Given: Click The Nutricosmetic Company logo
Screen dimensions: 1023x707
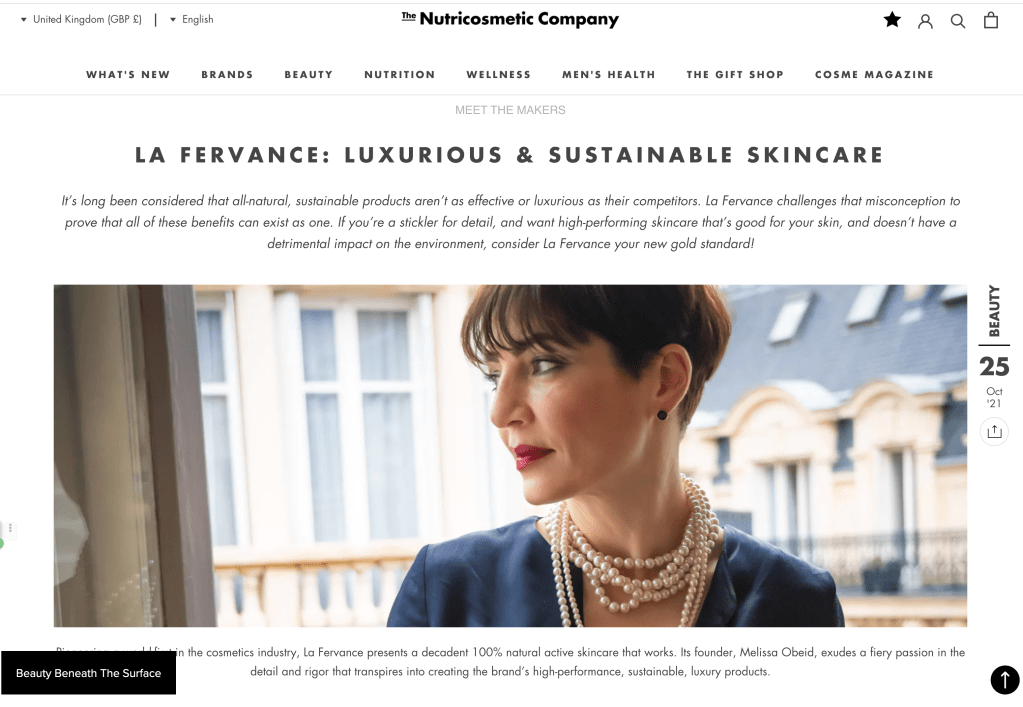Looking at the screenshot, I should tap(510, 20).
